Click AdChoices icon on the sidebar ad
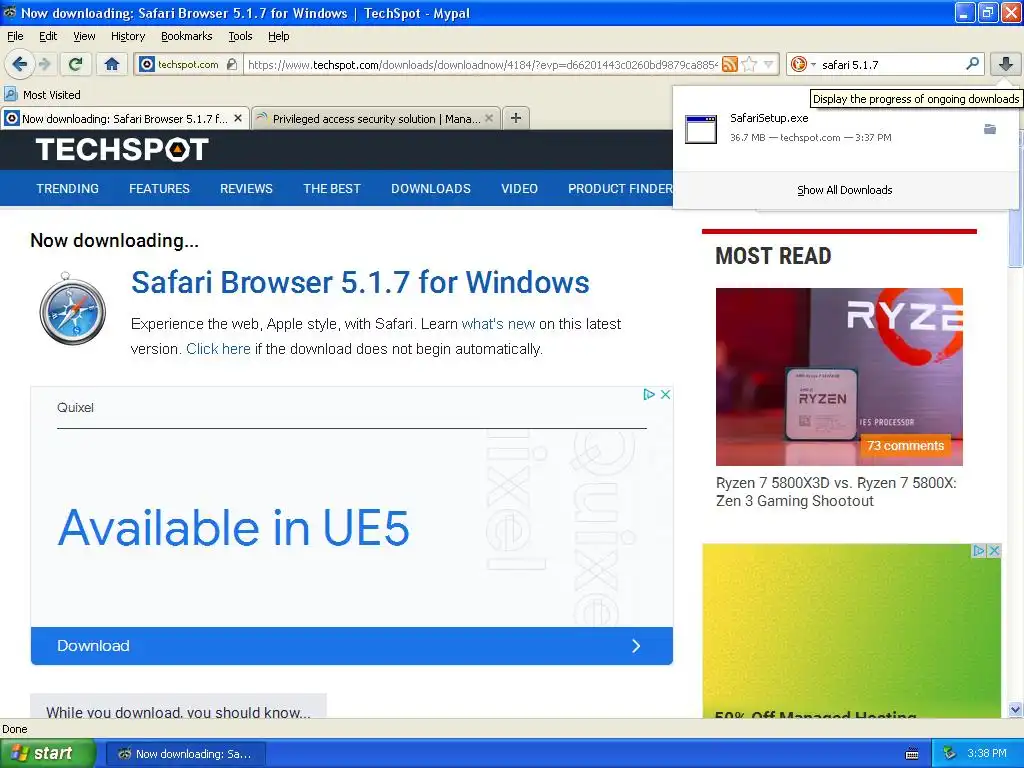This screenshot has height=768, width=1024. pos(978,551)
